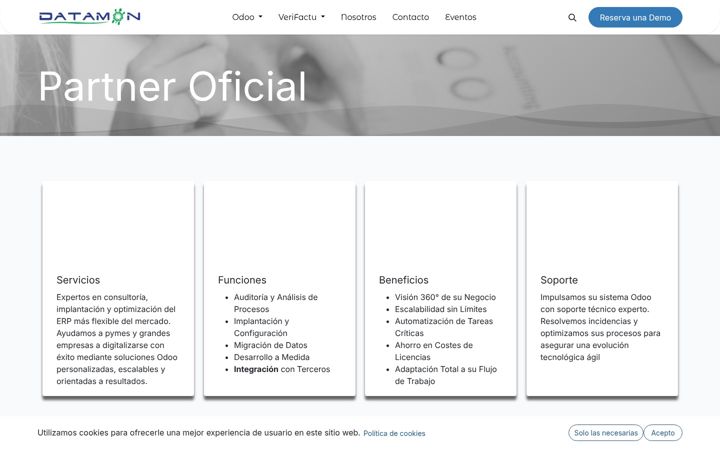Screen dimensions: 720x450
Task: Click the Soporte description paragraph
Action: coord(600,327)
